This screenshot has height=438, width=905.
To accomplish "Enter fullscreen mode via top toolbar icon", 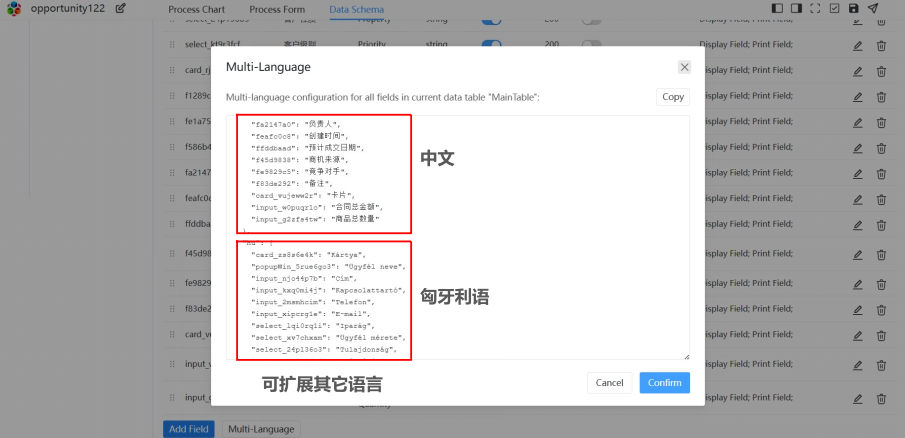I will [816, 9].
